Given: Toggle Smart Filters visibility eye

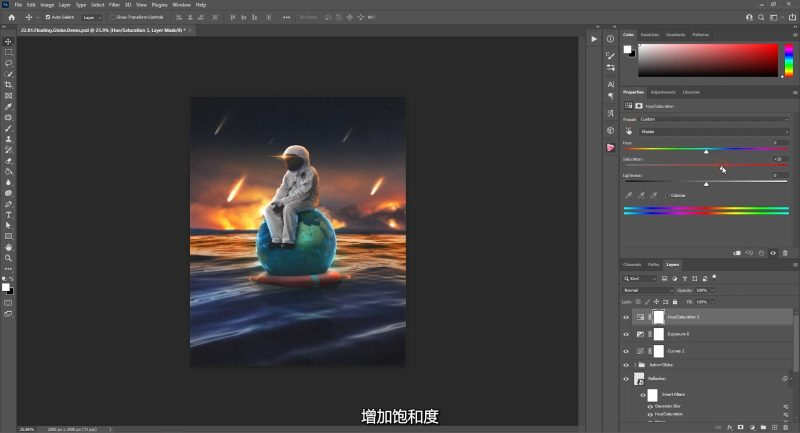Looking at the screenshot, I should pos(643,395).
